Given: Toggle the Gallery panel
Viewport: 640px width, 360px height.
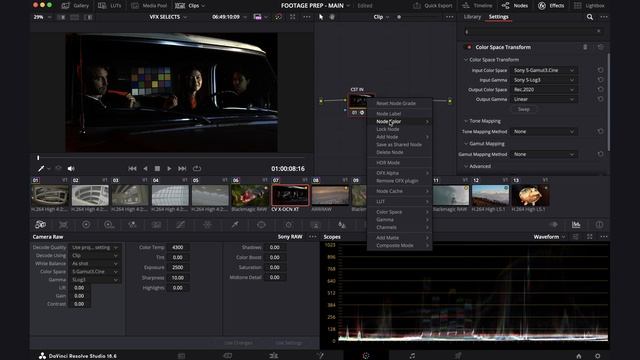Looking at the screenshot, I should coord(76,6).
